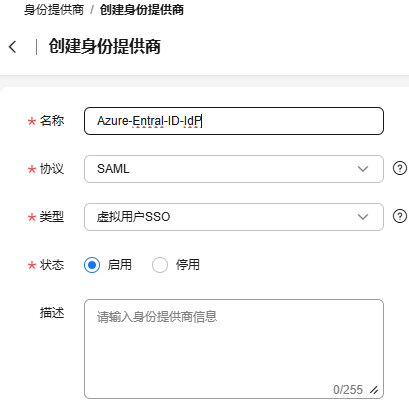Go back using the left arrow icon
The image size is (409, 411).
tap(13, 47)
